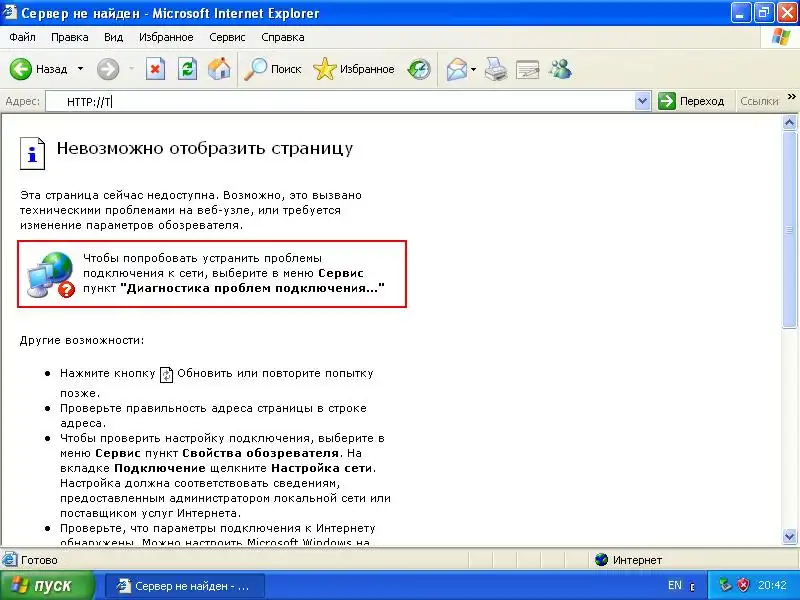The width and height of the screenshot is (800, 600).
Task: Open the Файл menu
Action: click(22, 37)
